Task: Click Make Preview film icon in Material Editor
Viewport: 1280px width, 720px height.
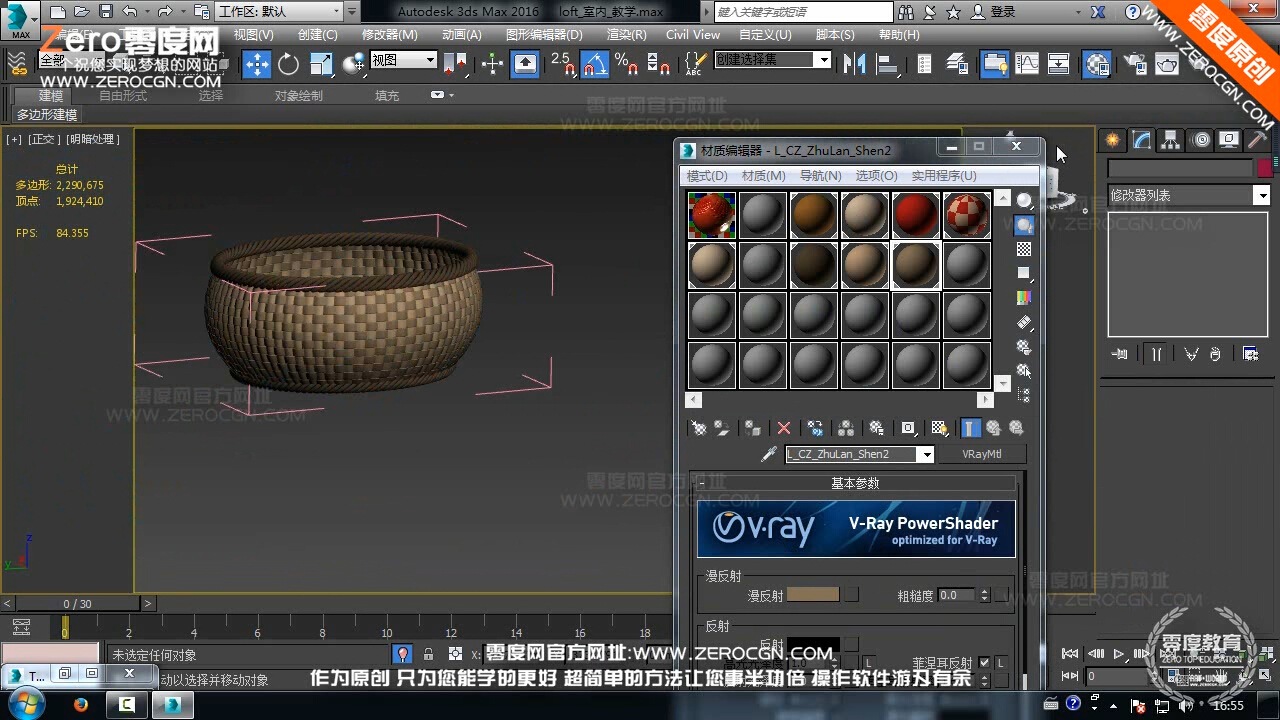Action: click(x=1024, y=322)
